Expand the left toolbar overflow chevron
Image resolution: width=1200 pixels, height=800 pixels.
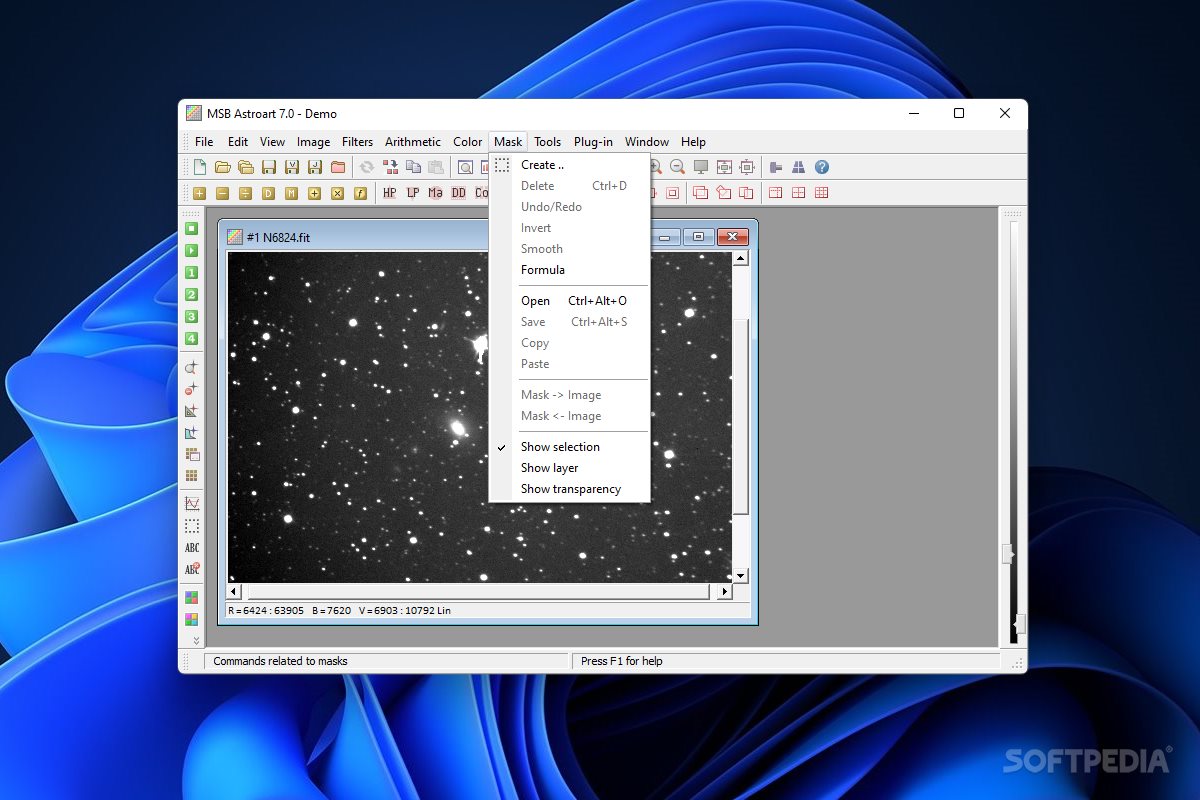pyautogui.click(x=195, y=640)
